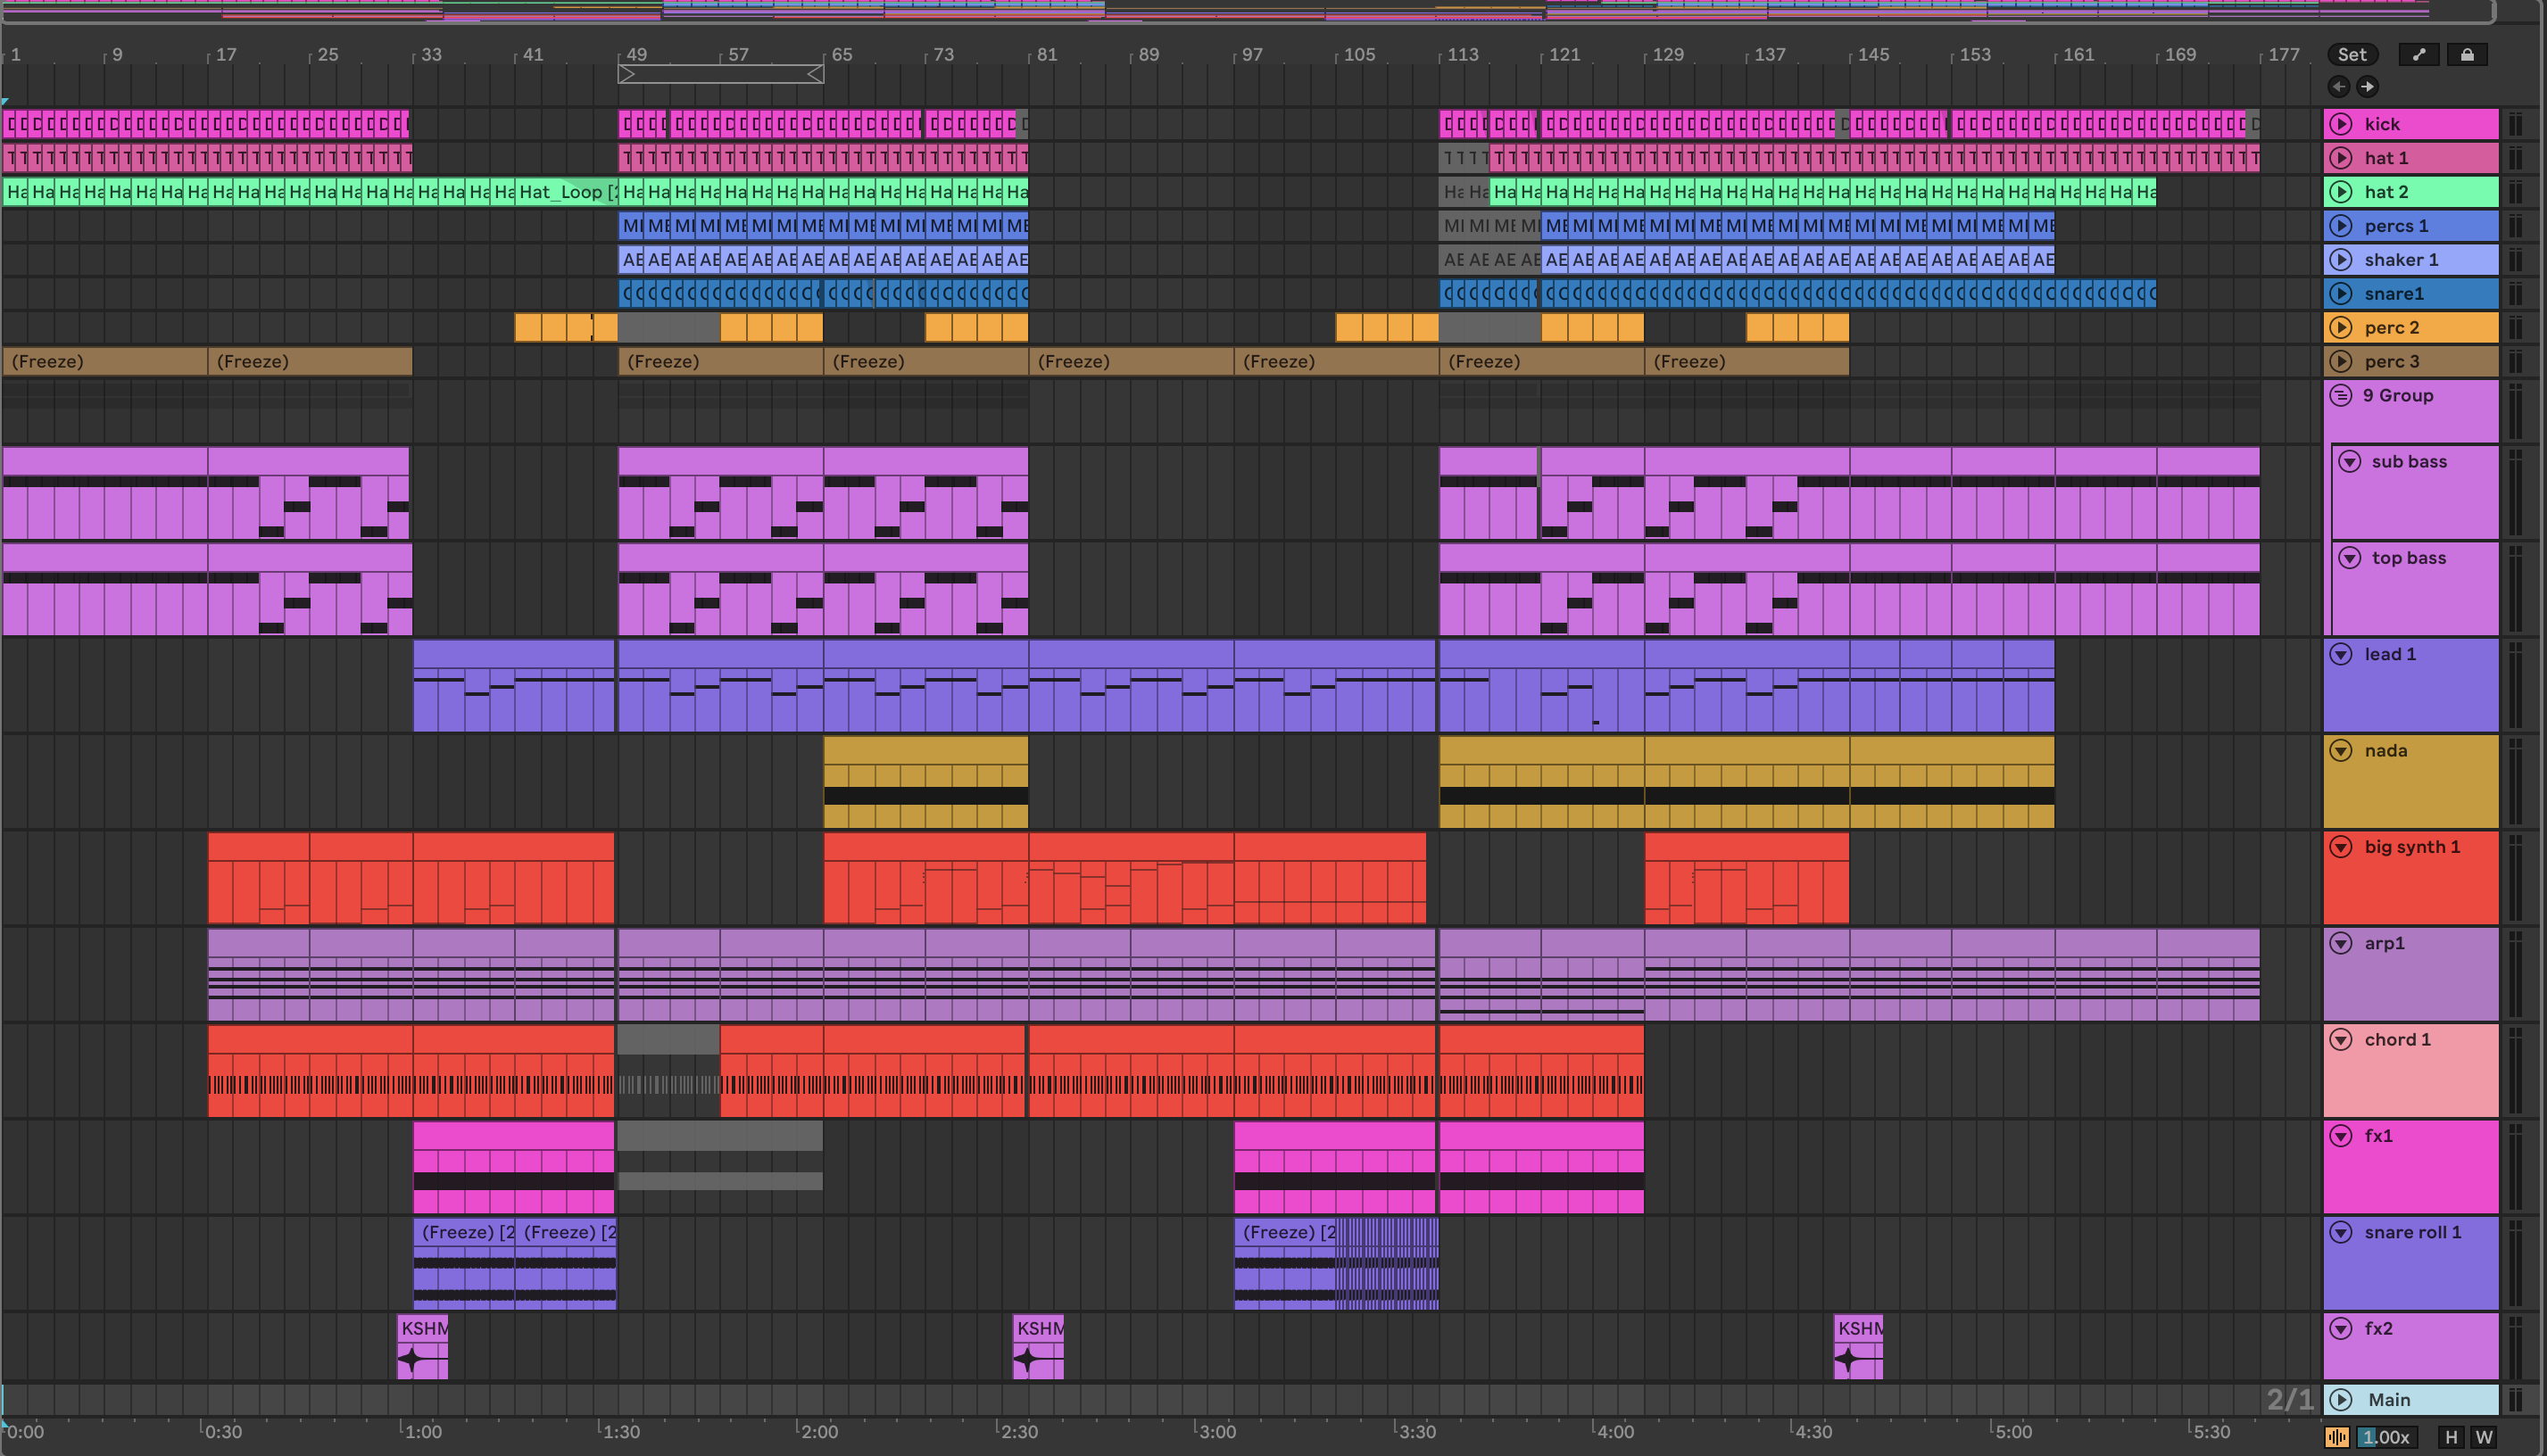This screenshot has width=2547, height=1456.
Task: Collapse the sub bass track
Action: [x=2350, y=461]
